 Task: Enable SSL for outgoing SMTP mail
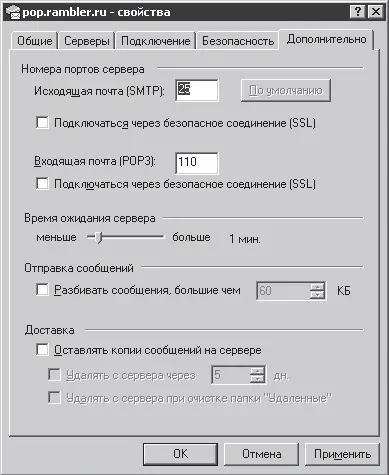click(42, 123)
